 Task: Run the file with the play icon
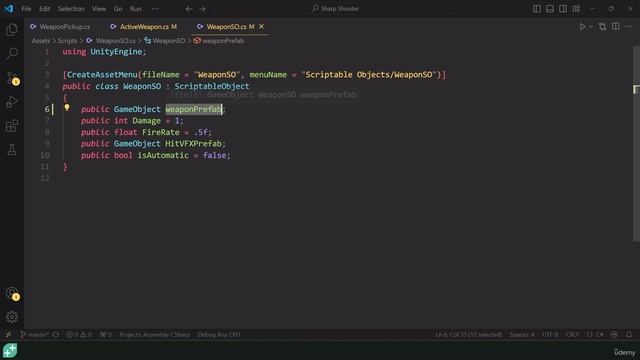click(x=582, y=27)
